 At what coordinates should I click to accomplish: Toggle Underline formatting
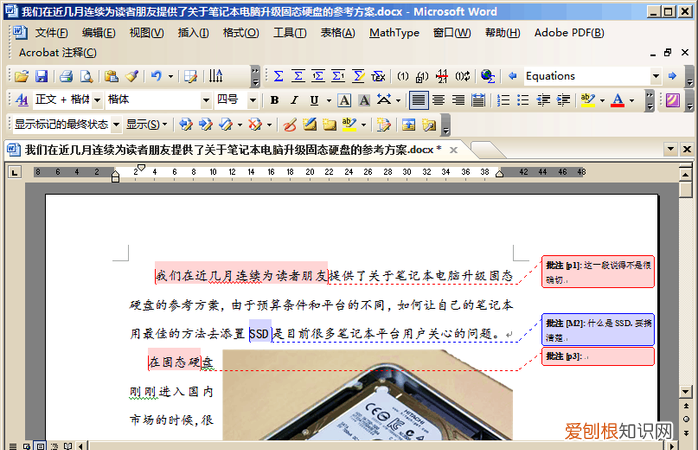click(x=314, y=100)
